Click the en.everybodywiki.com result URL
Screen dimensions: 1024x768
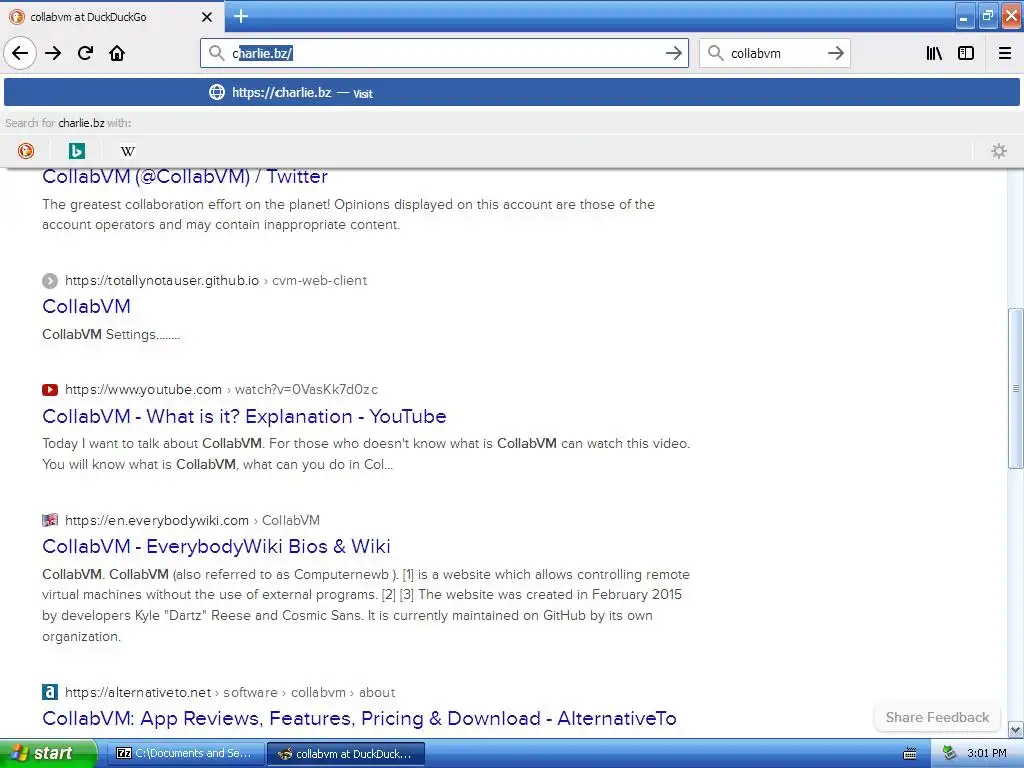pyautogui.click(x=157, y=520)
